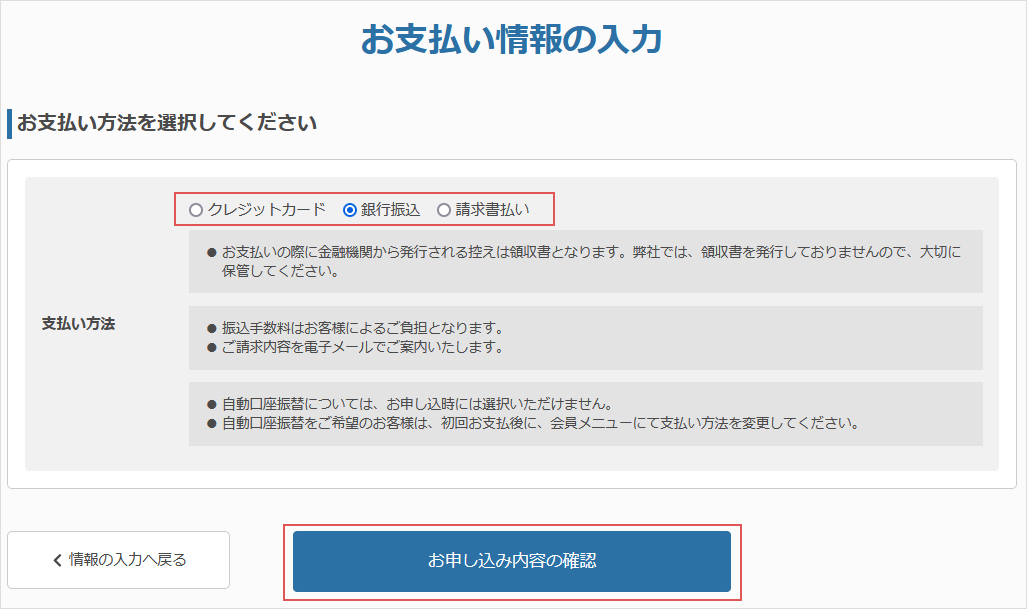This screenshot has height=609, width=1027.
Task: Click the 請求書払い label text
Action: tap(492, 210)
